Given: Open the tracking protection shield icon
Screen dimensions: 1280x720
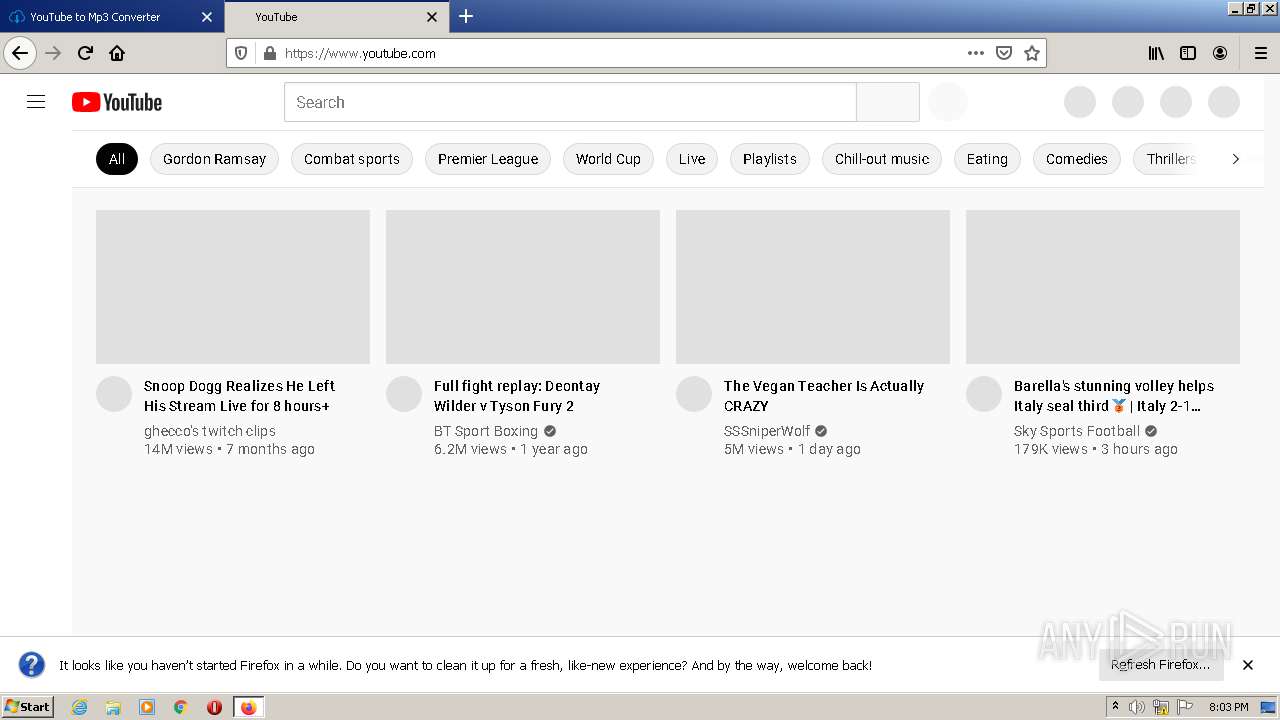Looking at the screenshot, I should point(241,53).
